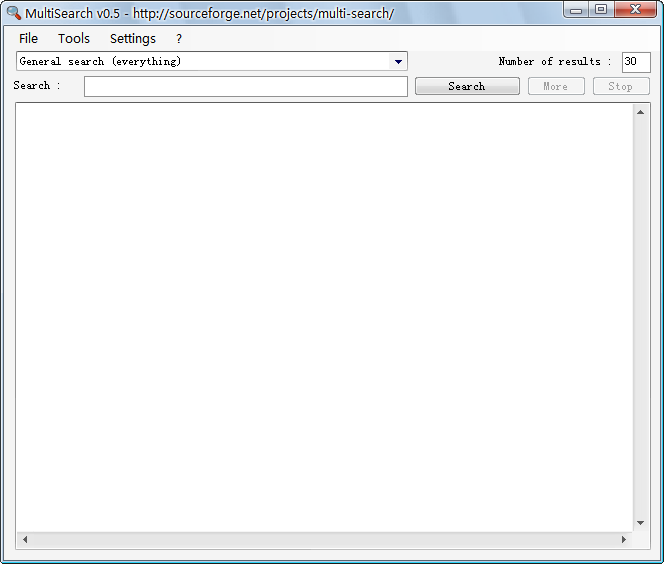Open the File menu
Screen dimensions: 664x564
pyautogui.click(x=28, y=38)
